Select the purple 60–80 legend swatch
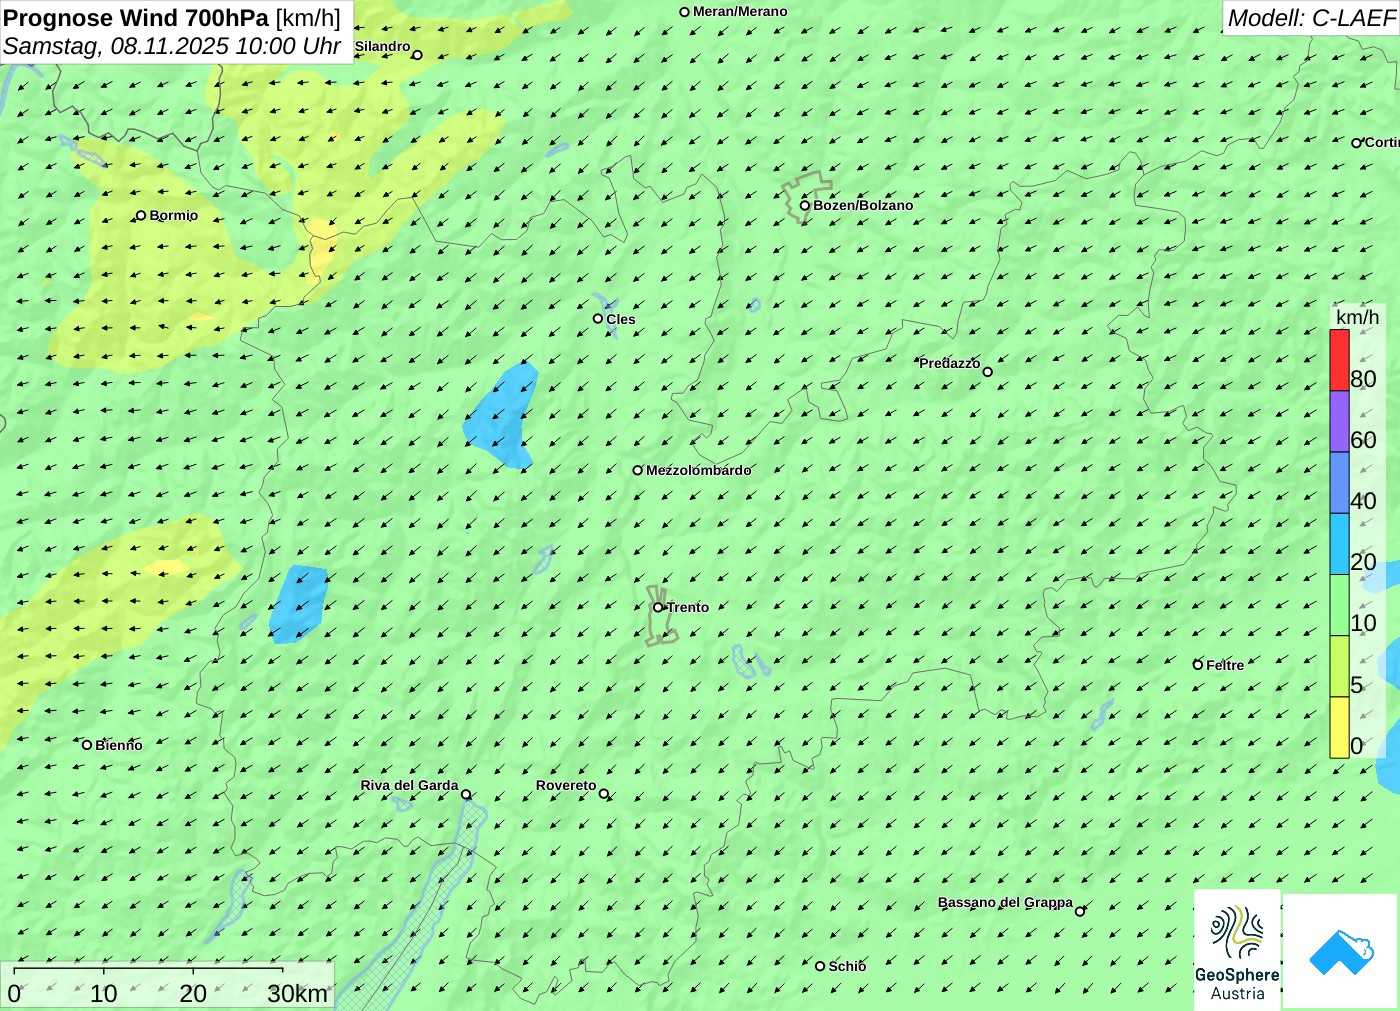 pos(1339,421)
